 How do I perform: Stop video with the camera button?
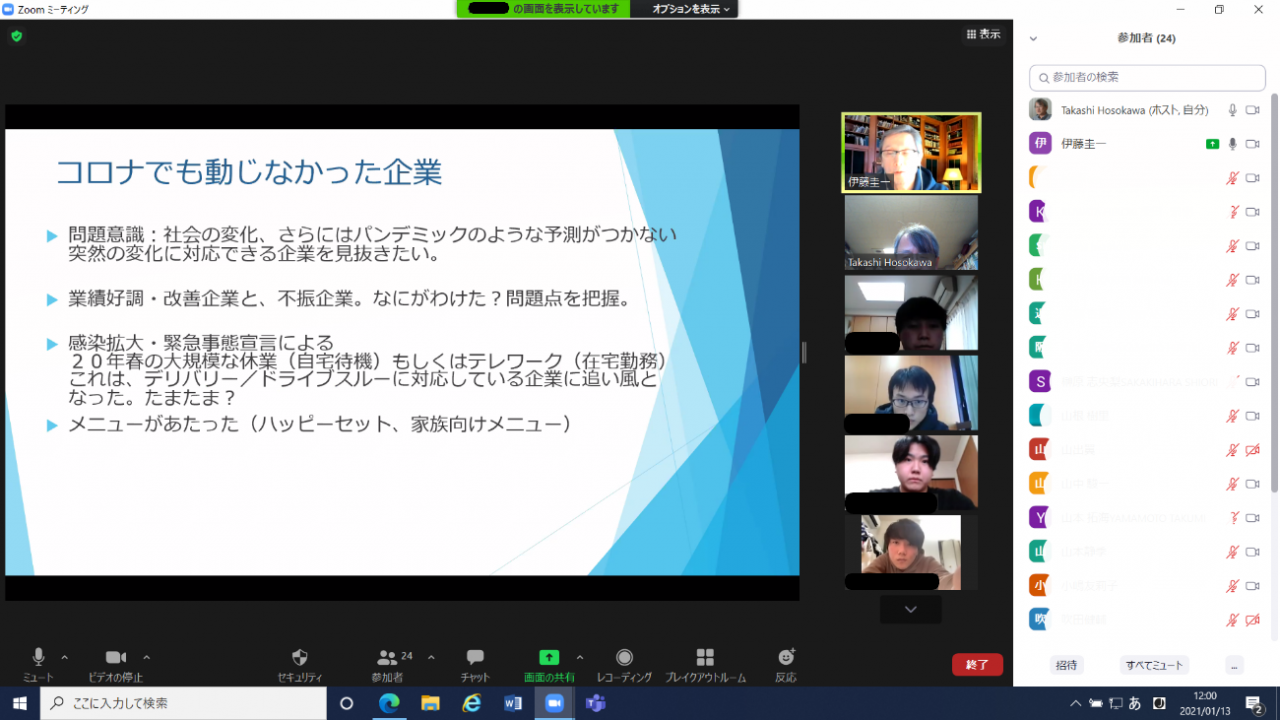116,657
